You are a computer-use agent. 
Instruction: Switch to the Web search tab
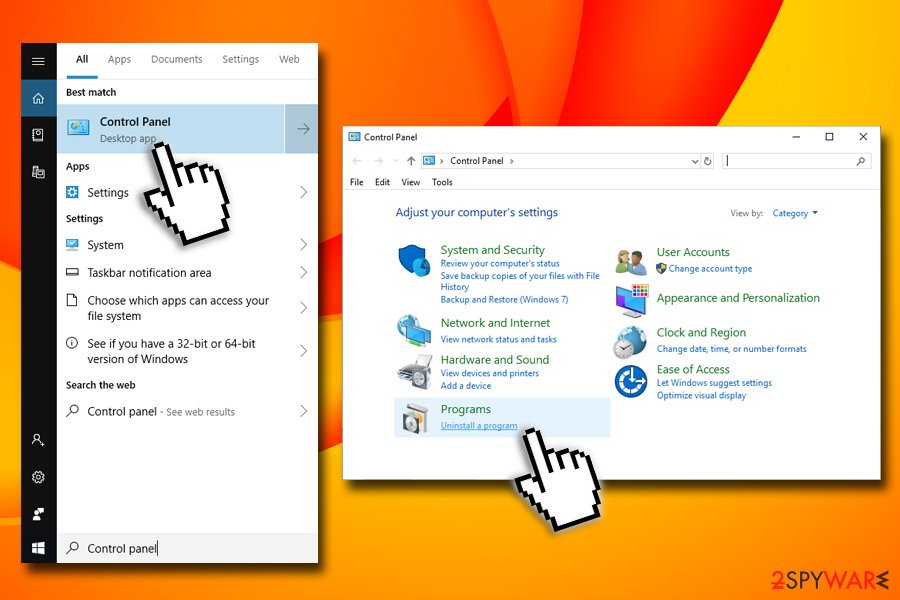point(289,59)
